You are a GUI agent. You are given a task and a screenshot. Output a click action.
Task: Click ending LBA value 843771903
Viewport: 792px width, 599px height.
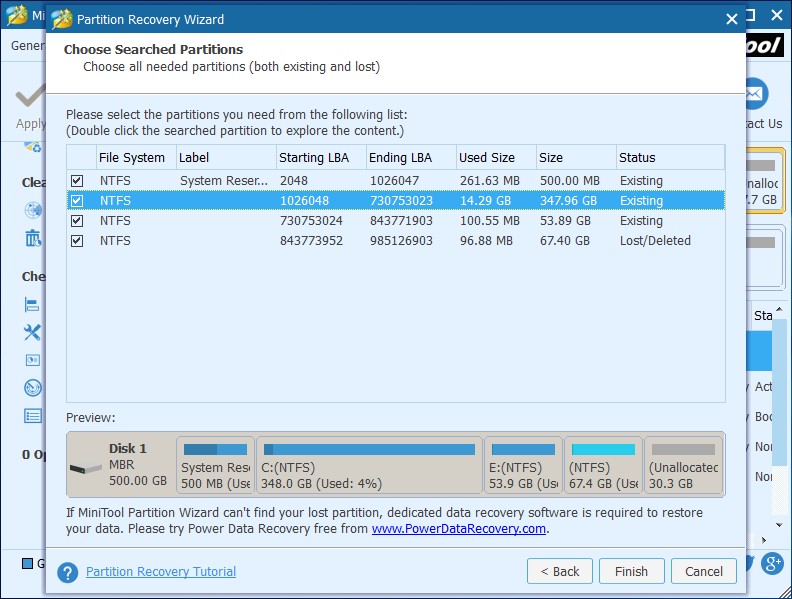coord(401,221)
